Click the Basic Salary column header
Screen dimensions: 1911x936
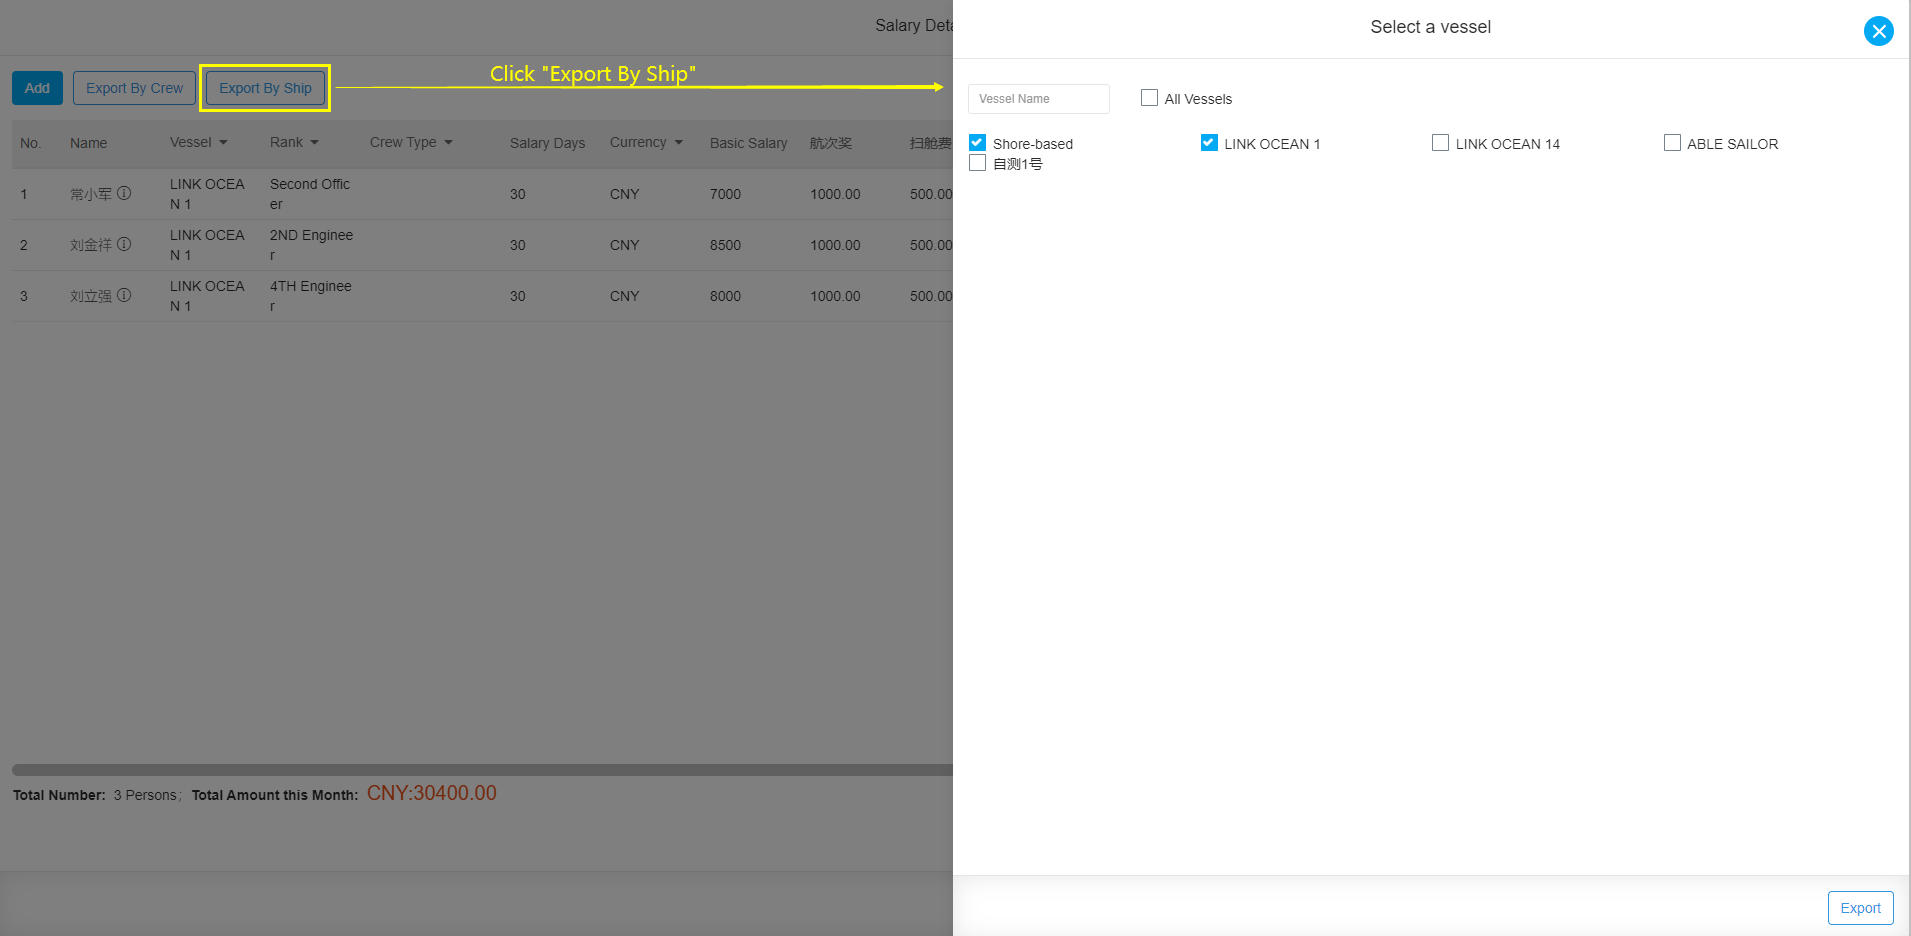coord(748,143)
